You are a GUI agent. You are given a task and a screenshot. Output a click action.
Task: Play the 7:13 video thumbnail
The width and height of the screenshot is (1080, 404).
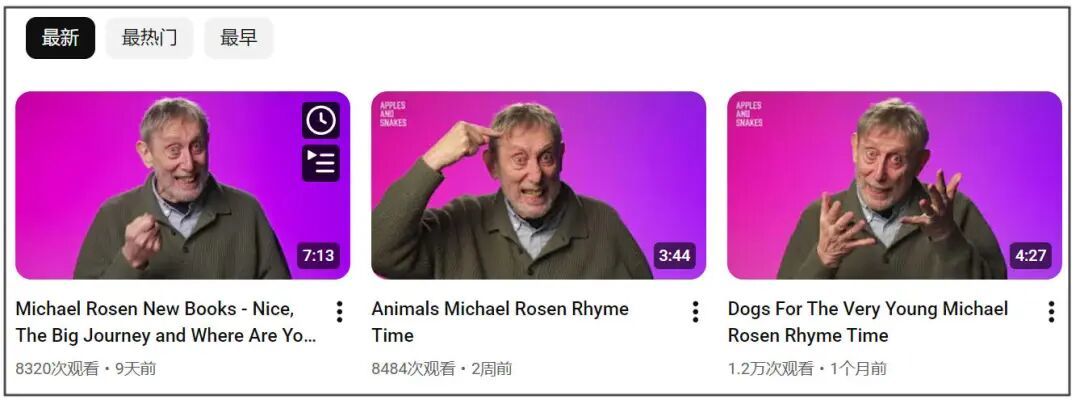point(183,185)
